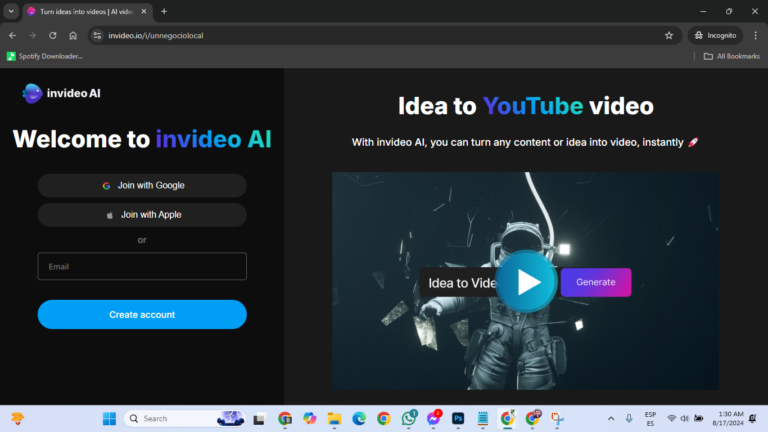Open Chrome three-dot menu
The image size is (768, 432).
pyautogui.click(x=756, y=35)
